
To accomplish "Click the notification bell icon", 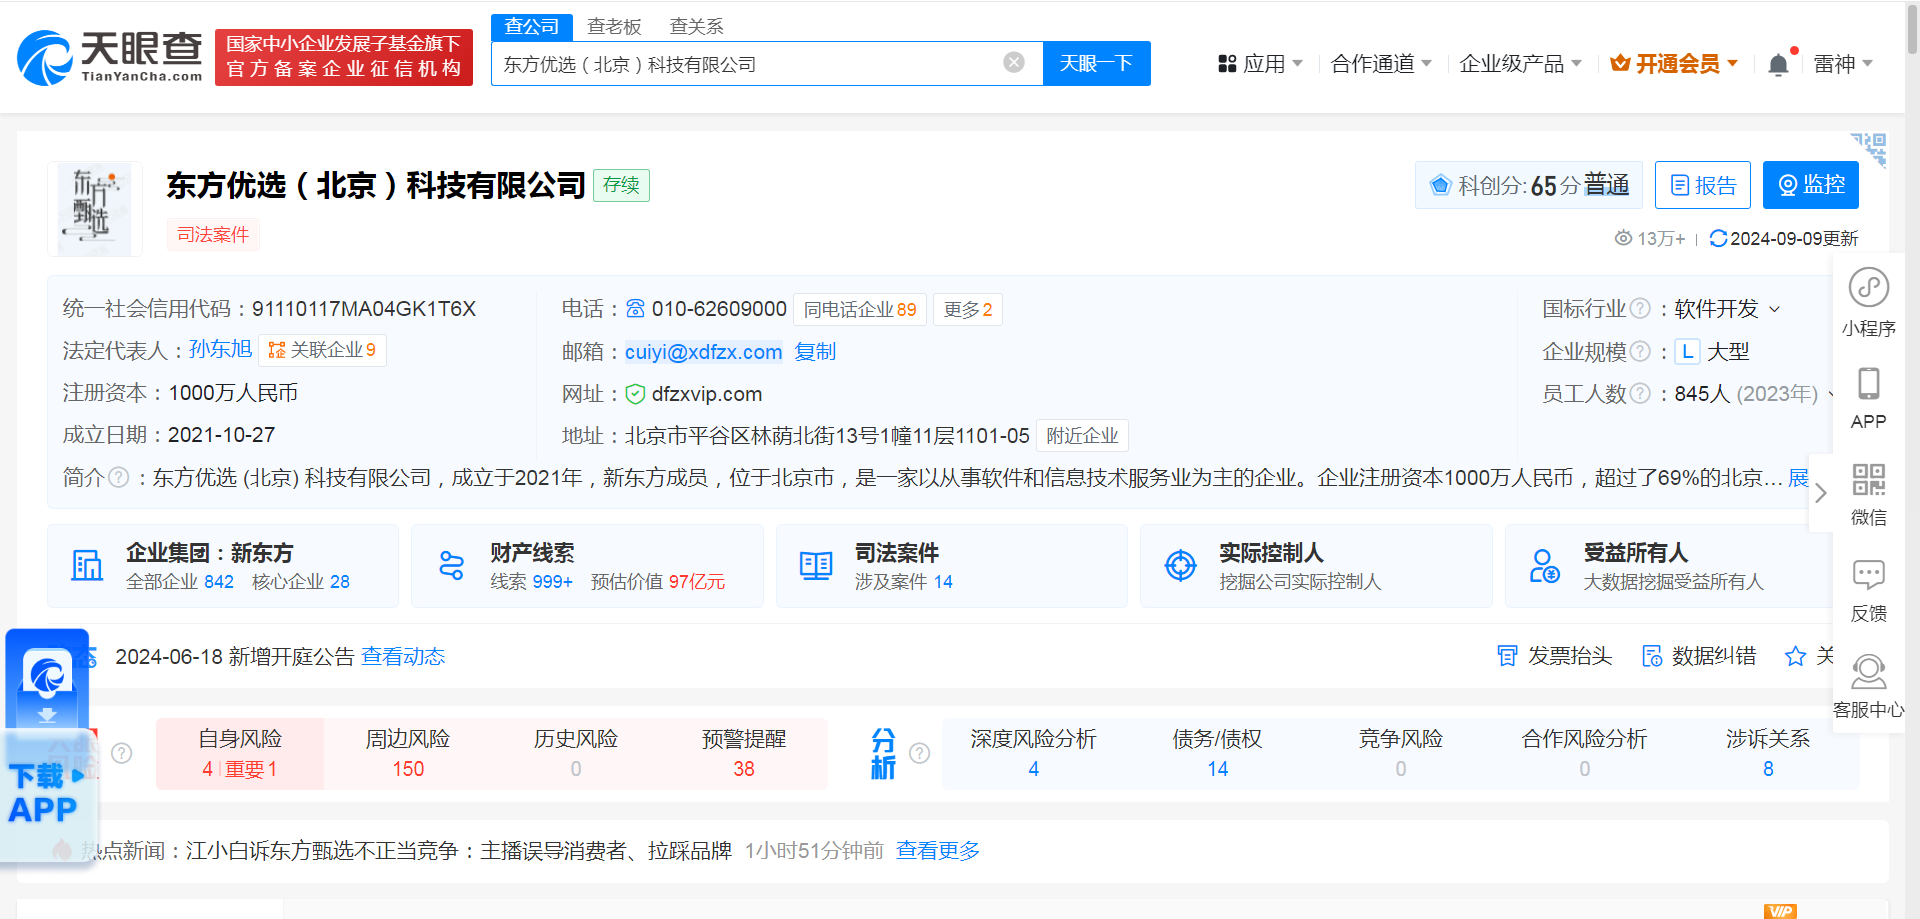I will 1779,65.
